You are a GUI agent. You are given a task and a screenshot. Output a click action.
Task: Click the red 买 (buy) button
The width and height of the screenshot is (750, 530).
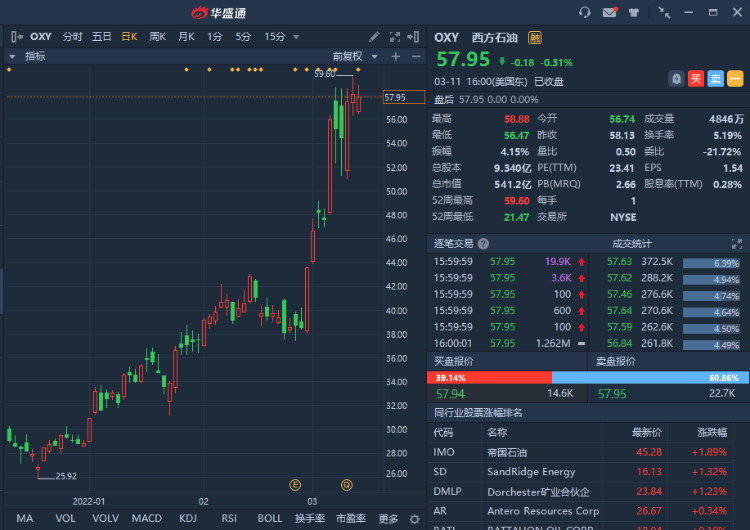point(697,78)
